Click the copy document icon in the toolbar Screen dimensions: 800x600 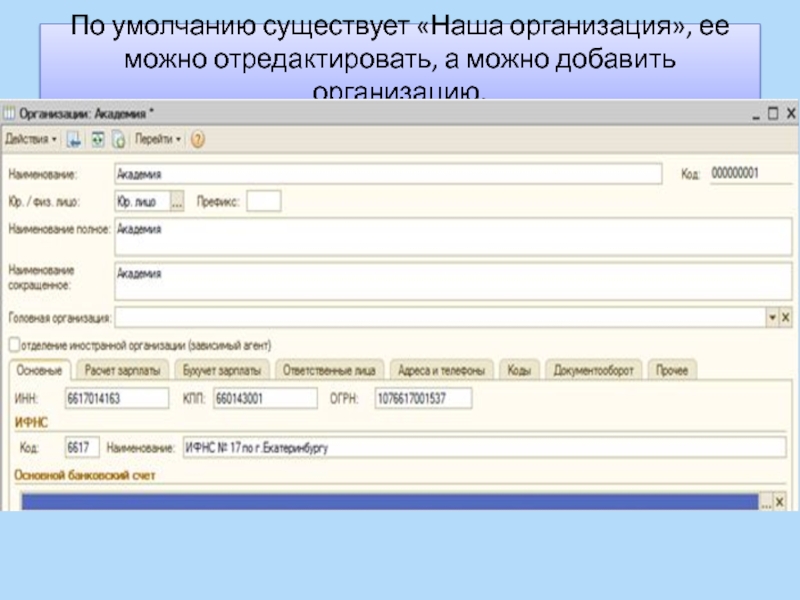118,140
